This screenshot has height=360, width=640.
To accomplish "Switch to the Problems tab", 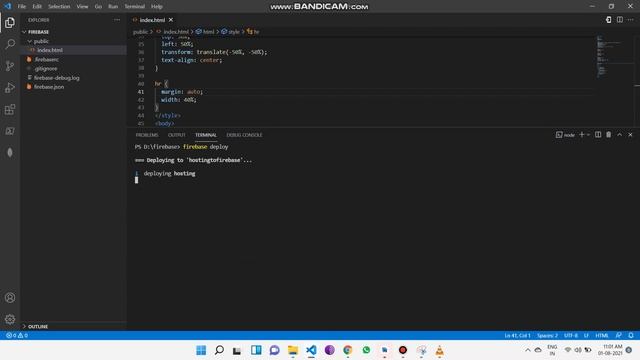I will point(147,135).
